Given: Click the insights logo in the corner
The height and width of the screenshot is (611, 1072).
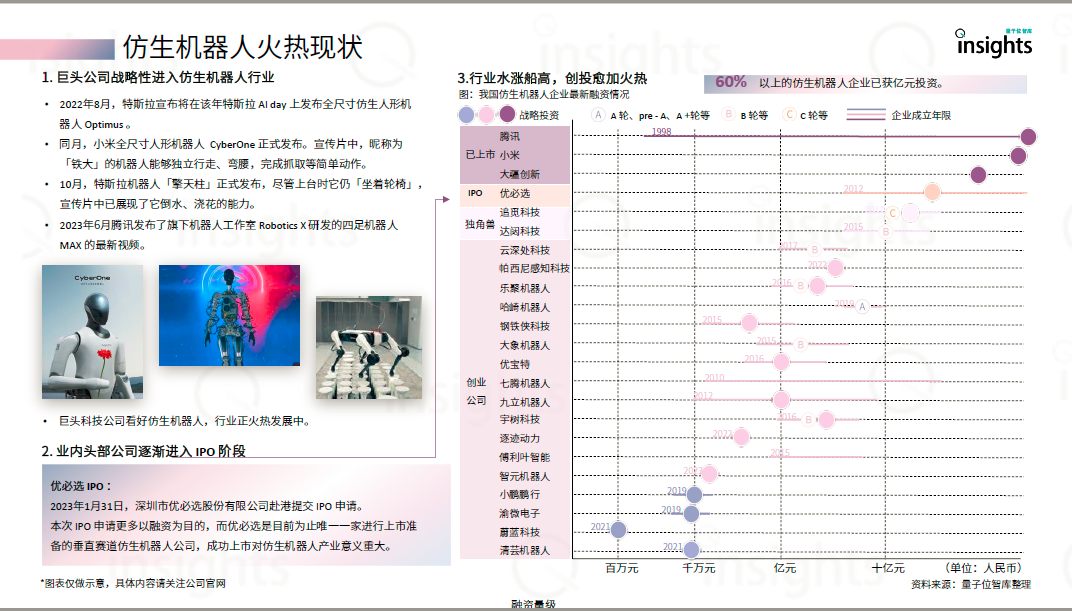Looking at the screenshot, I should pos(994,44).
